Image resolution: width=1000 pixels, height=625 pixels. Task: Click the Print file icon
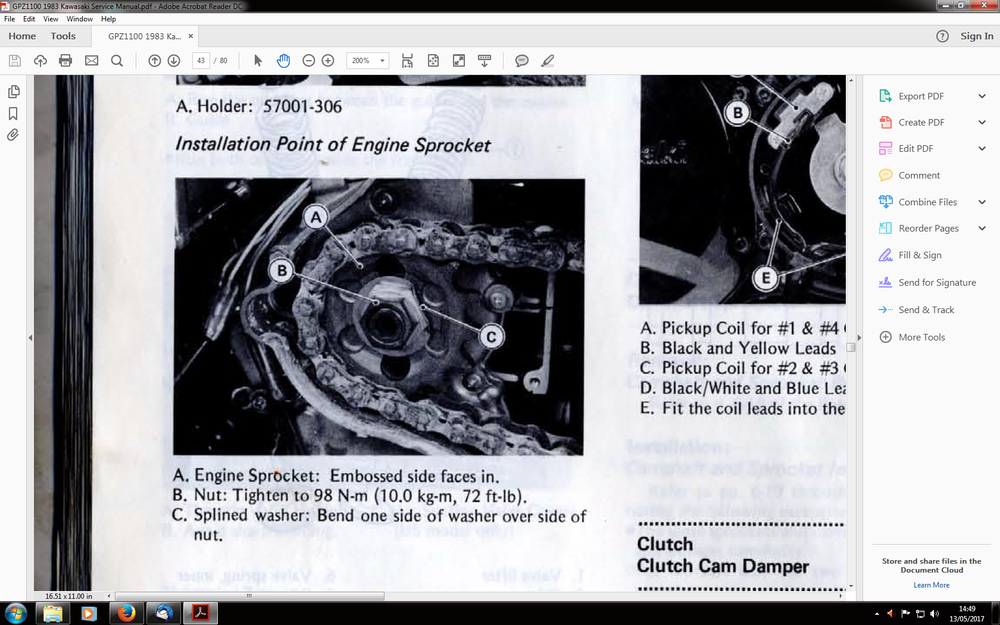(x=66, y=61)
